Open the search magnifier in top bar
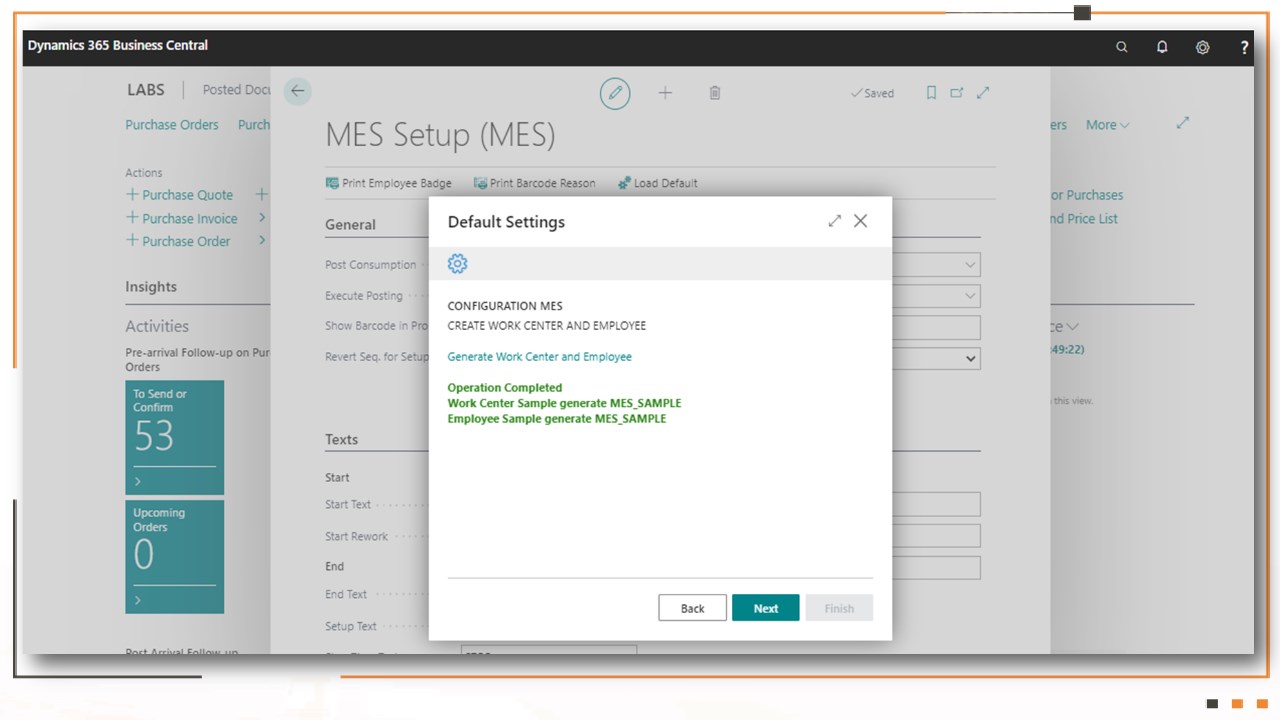The image size is (1280, 720). [x=1122, y=47]
